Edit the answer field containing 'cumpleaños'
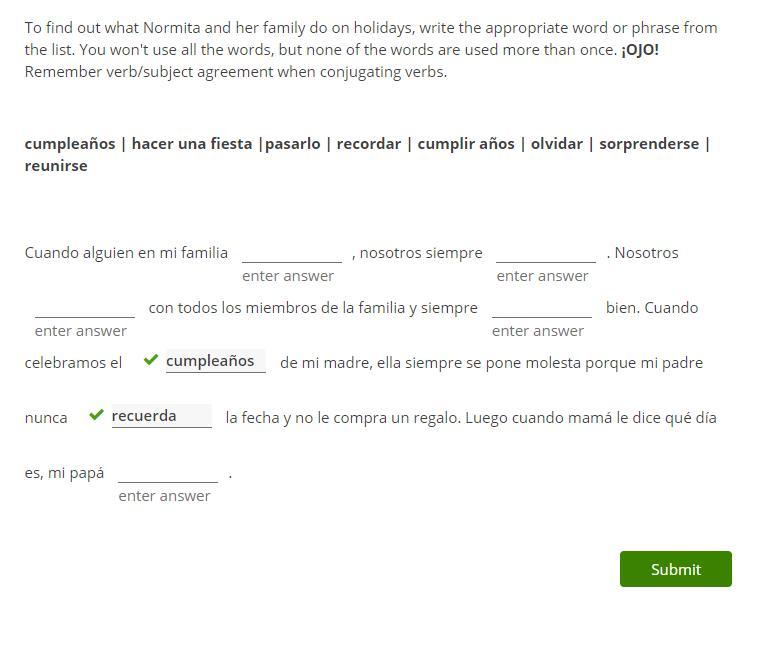This screenshot has width=760, height=651. (x=215, y=361)
